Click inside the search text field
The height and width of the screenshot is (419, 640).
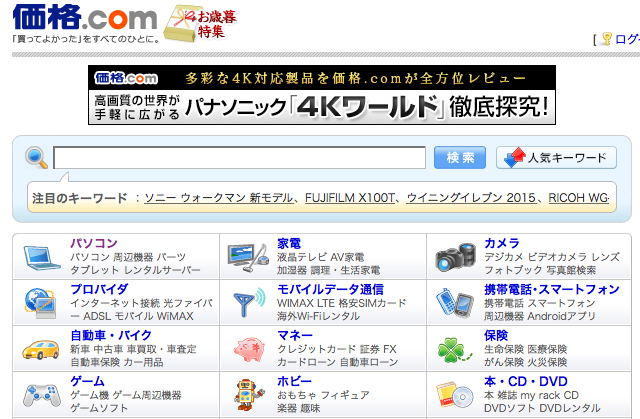point(239,158)
